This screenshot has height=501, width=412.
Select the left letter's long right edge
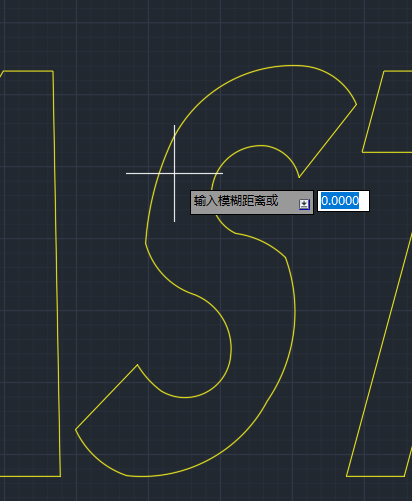pos(57,273)
